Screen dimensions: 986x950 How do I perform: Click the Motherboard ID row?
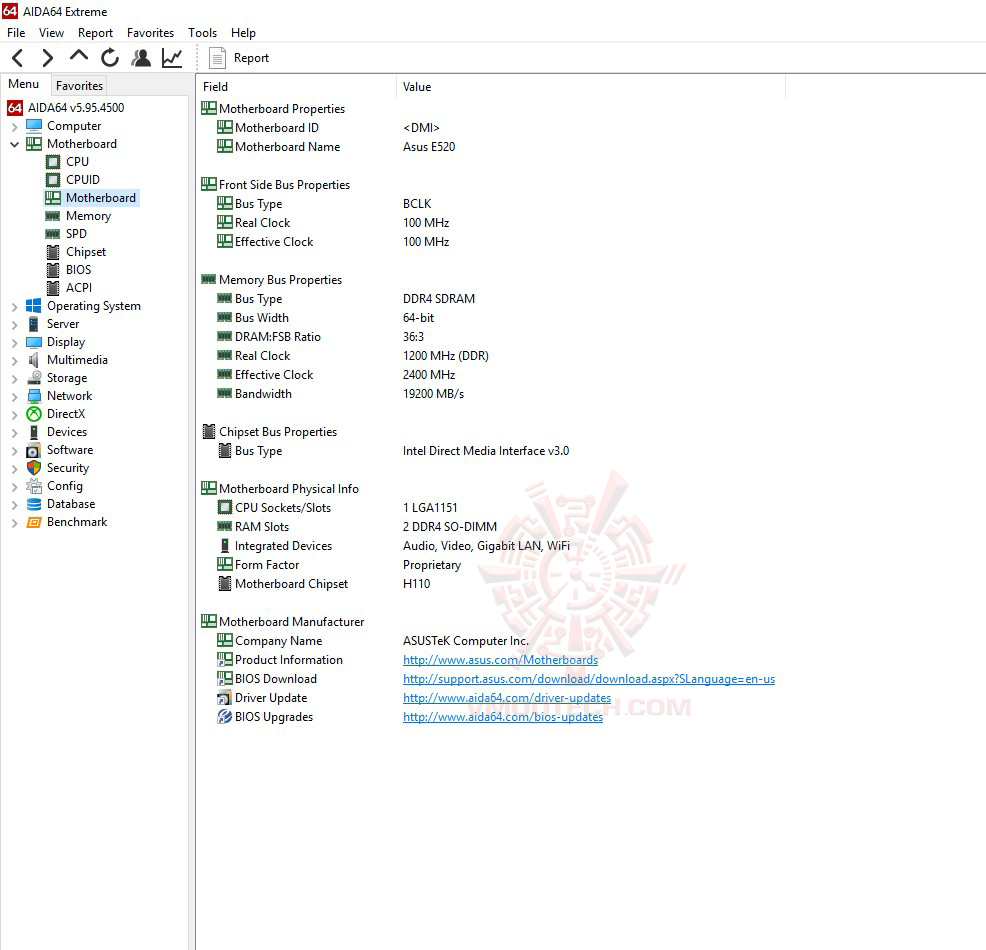click(x=492, y=128)
